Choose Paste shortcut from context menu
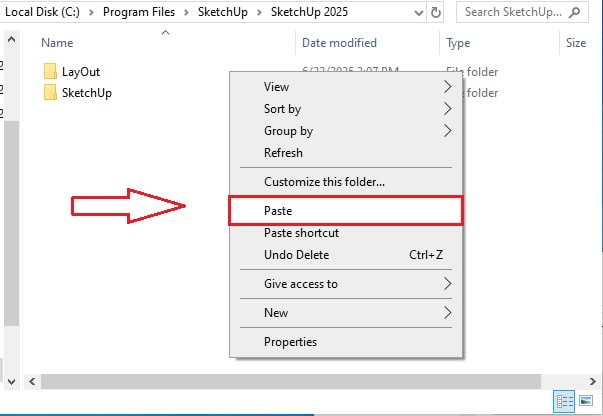Viewport: 603px width, 416px height. (346, 233)
